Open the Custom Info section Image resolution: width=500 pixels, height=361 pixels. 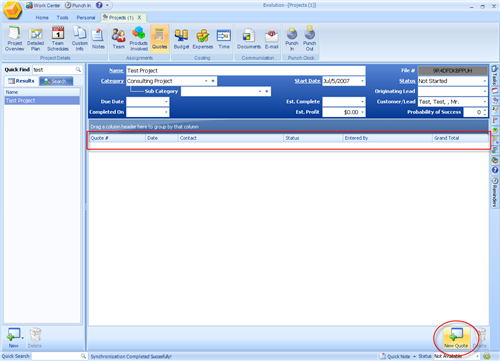[x=80, y=39]
